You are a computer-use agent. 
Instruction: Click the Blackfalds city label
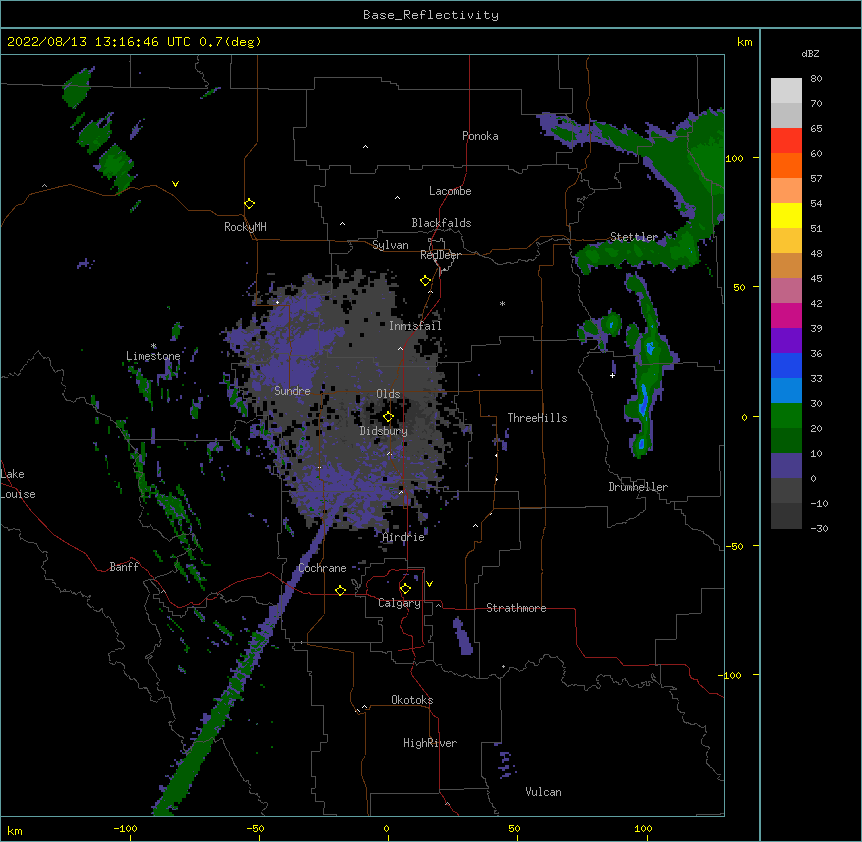click(x=441, y=223)
